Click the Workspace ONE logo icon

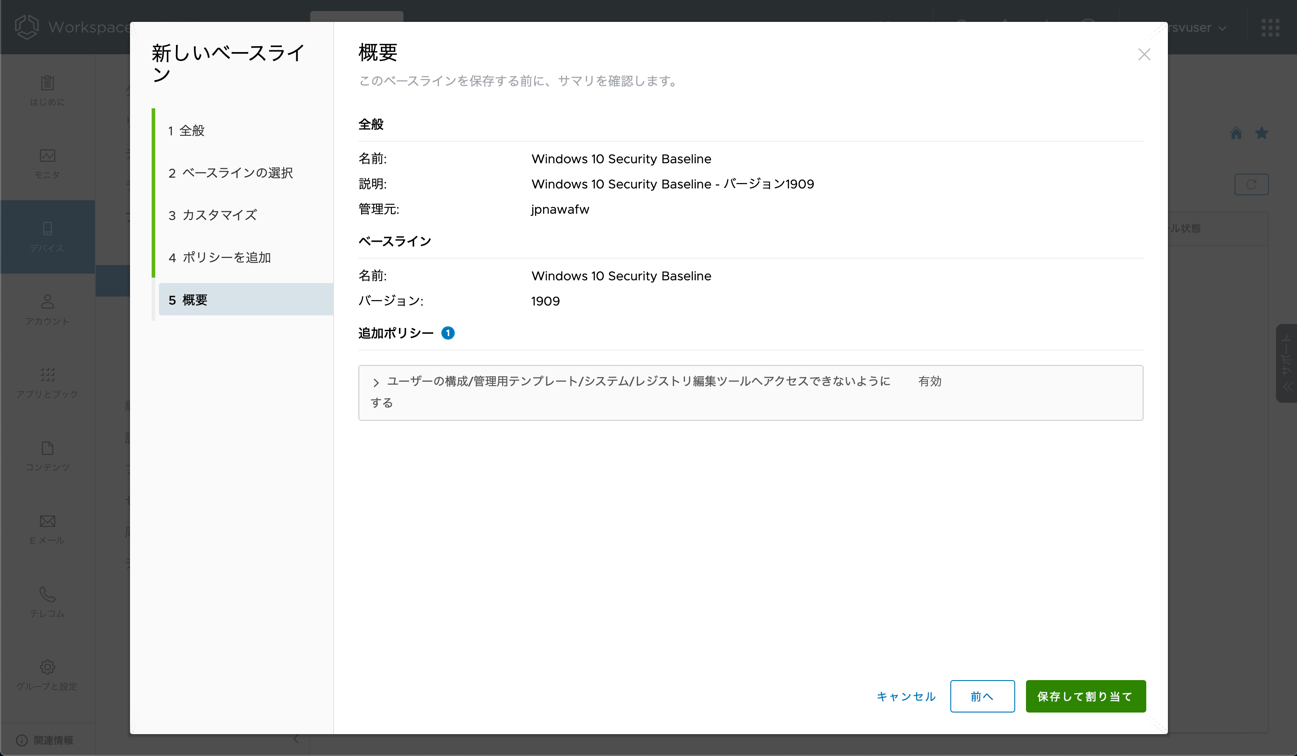[x=27, y=27]
